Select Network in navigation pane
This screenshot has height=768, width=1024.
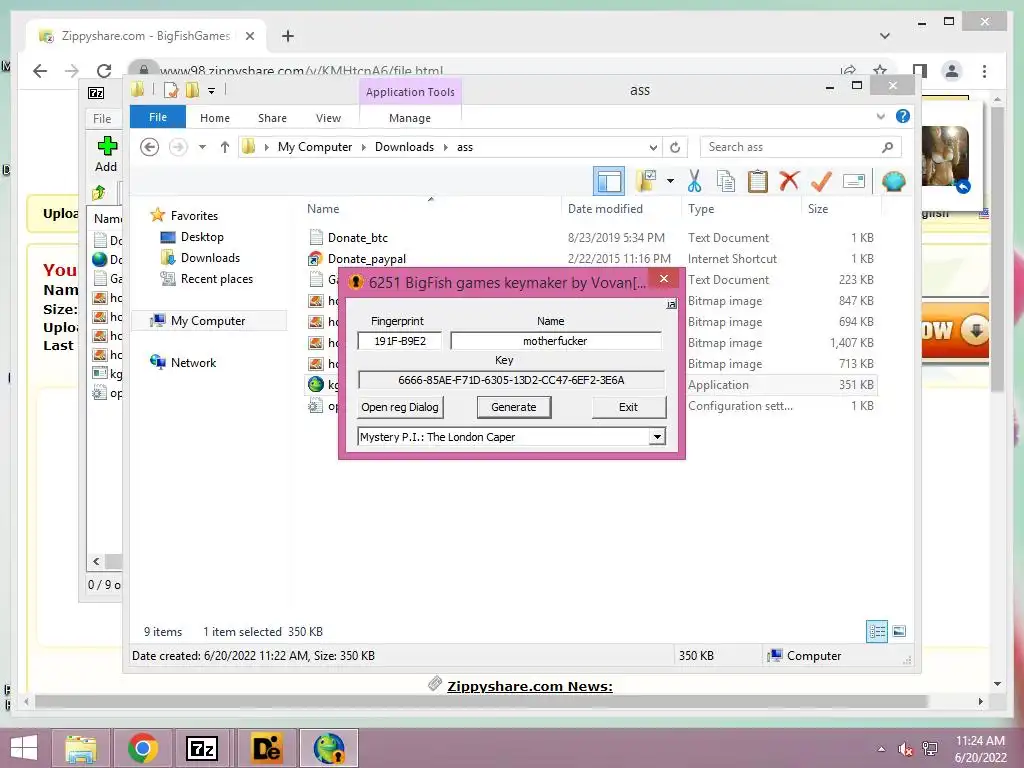[x=193, y=362]
